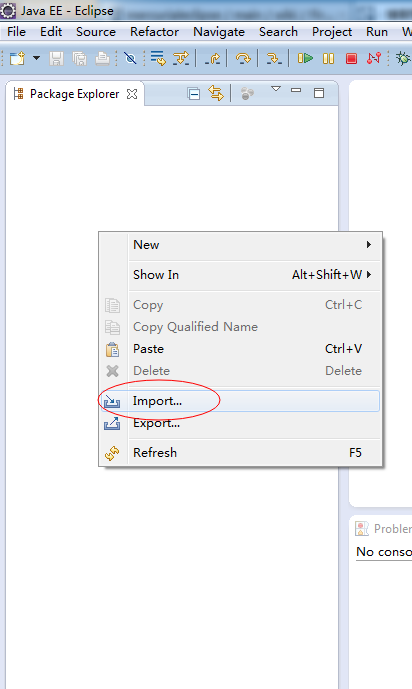Choose Paste in the context menu
412x689 pixels.
240,349
